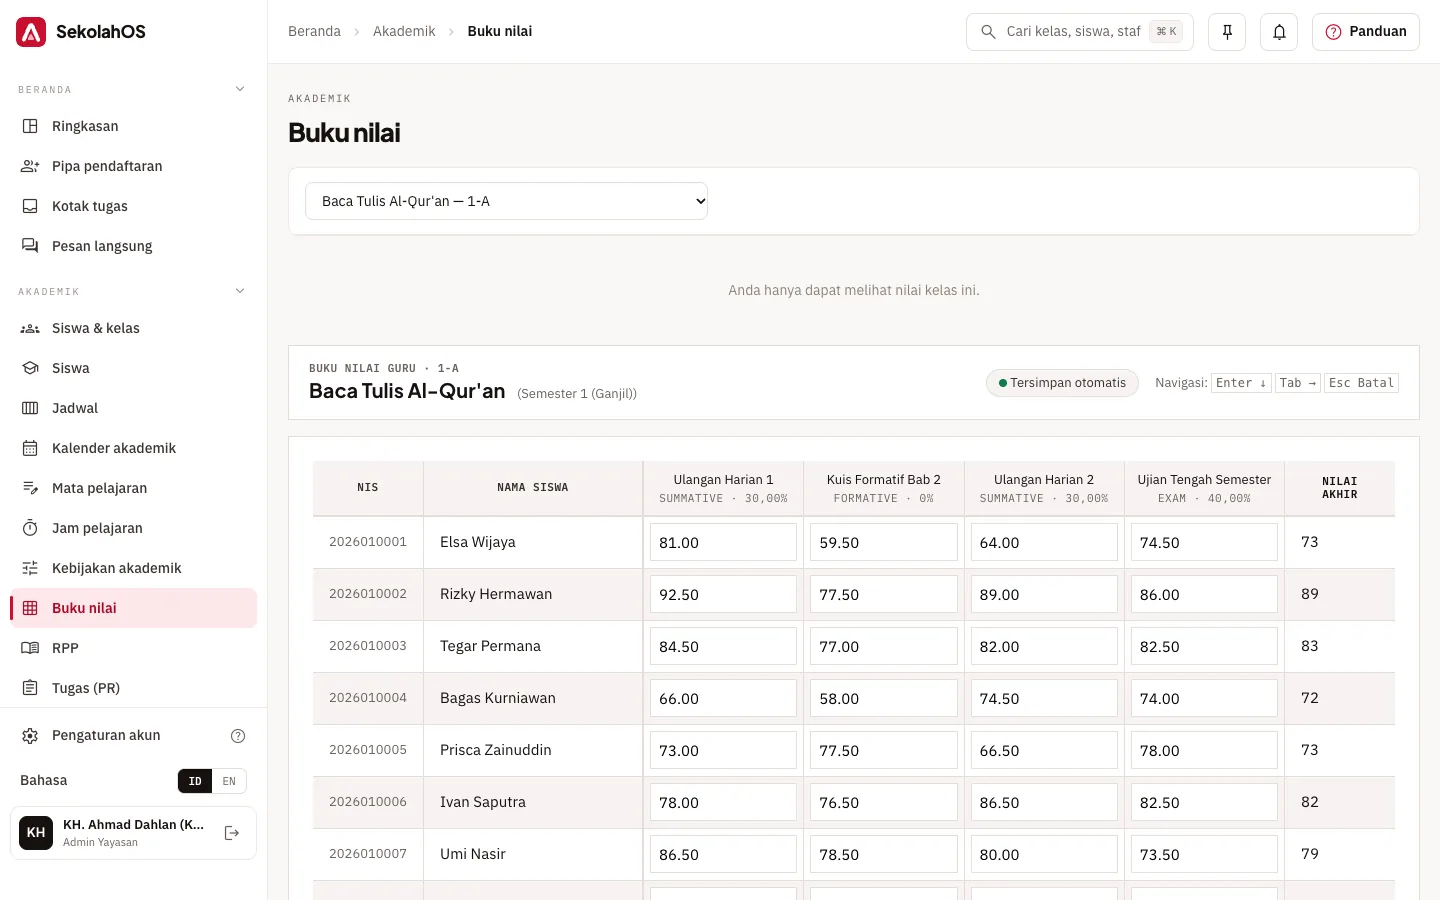Click the logout icon beside KH. Ahmad Dahlan
The height and width of the screenshot is (900, 1440).
tap(232, 833)
